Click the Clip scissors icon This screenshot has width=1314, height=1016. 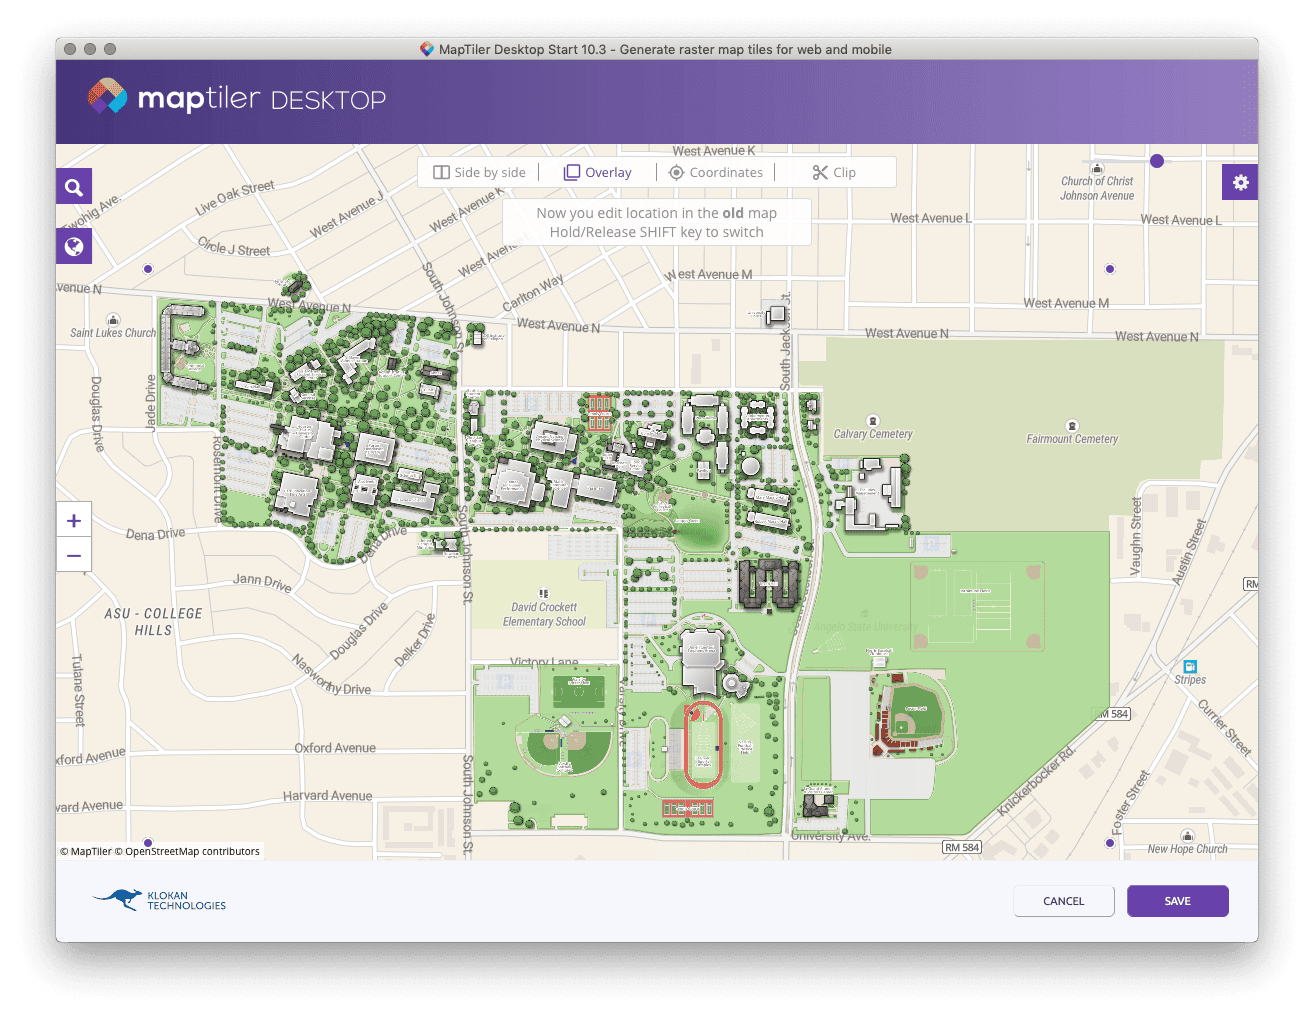point(820,172)
